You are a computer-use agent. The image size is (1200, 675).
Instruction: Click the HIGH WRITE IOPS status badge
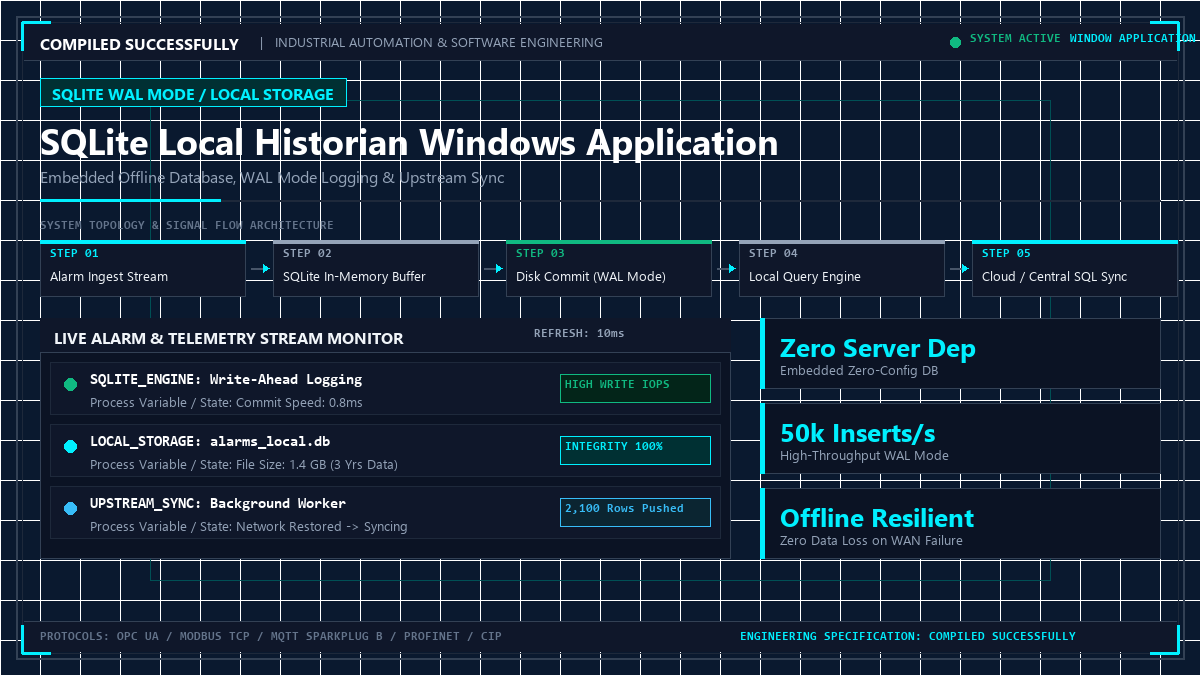(635, 388)
